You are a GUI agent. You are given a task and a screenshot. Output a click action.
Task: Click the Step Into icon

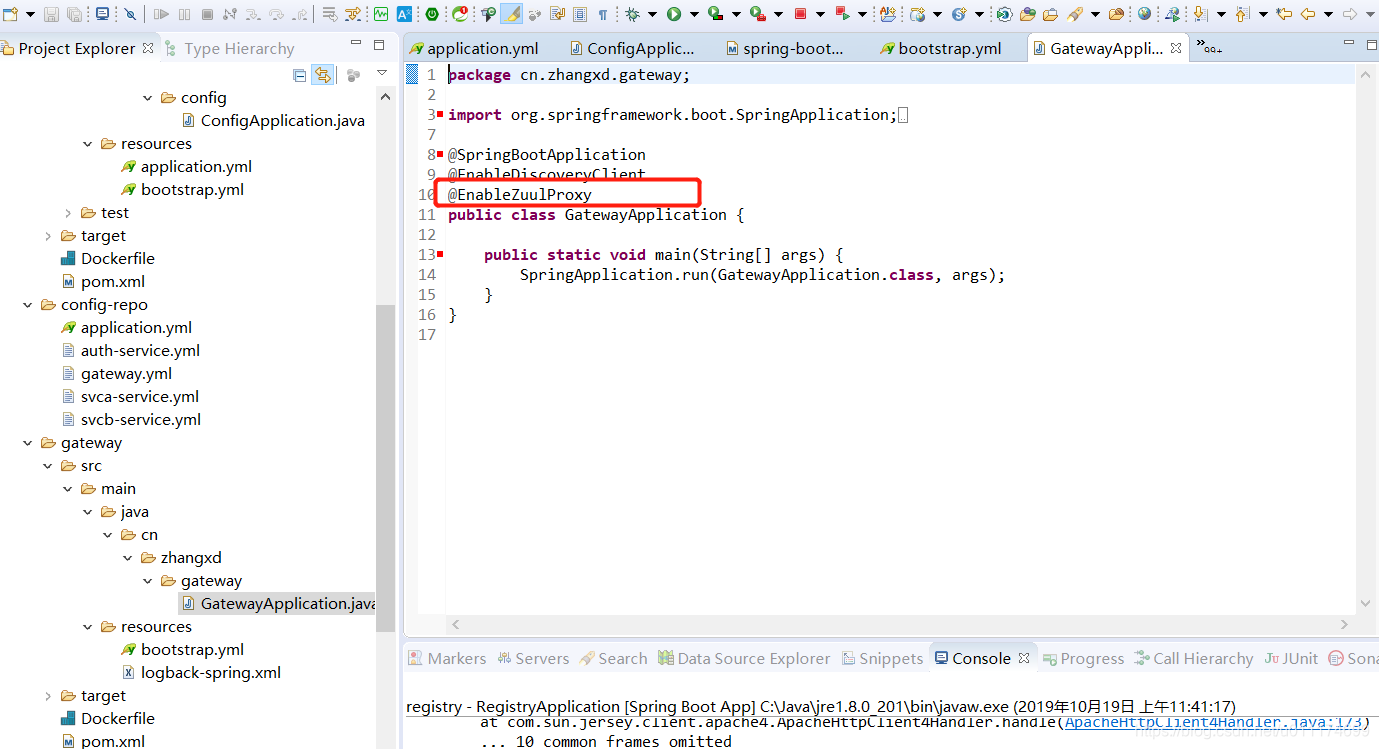(x=253, y=14)
